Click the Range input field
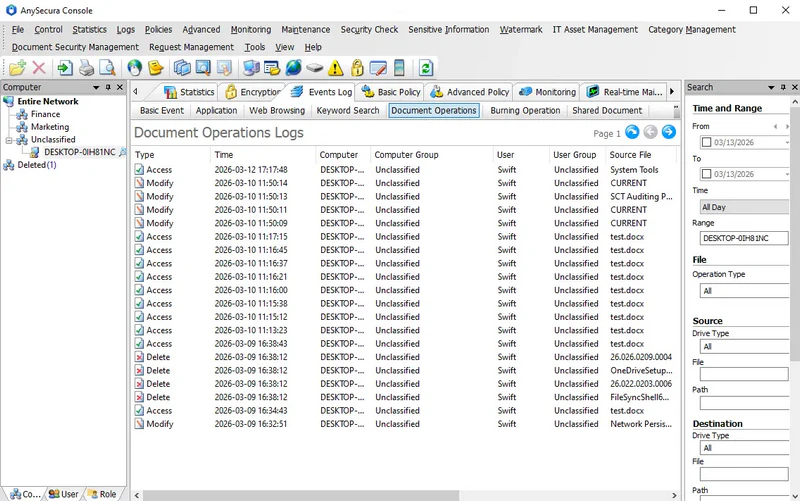This screenshot has width=800, height=501. tap(744, 238)
